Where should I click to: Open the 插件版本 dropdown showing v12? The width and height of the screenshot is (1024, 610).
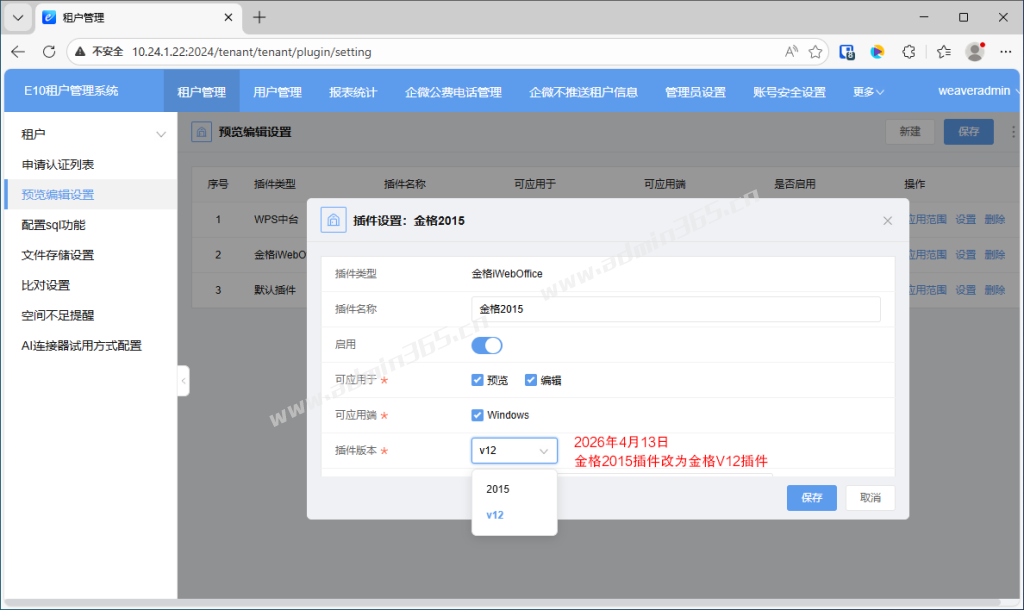coord(514,451)
